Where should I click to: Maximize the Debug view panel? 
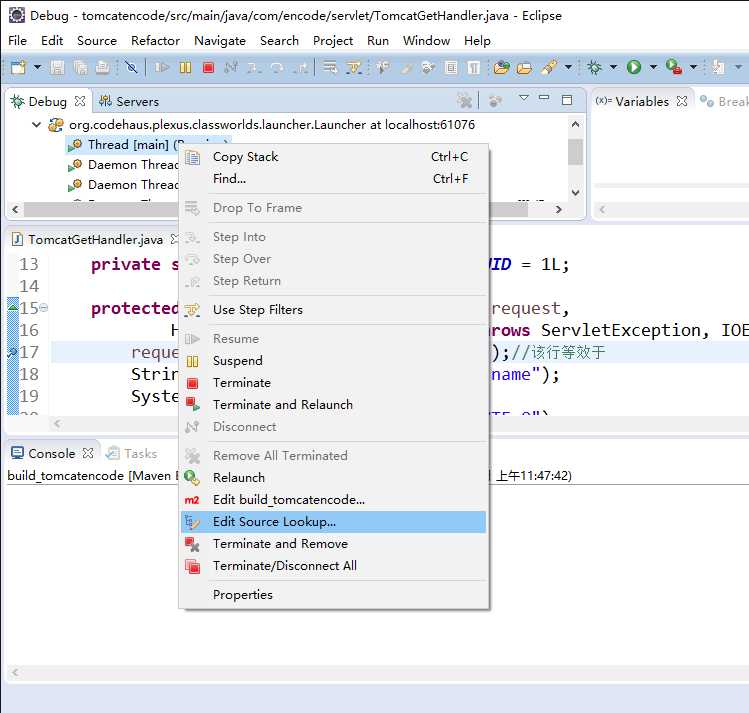coord(567,100)
